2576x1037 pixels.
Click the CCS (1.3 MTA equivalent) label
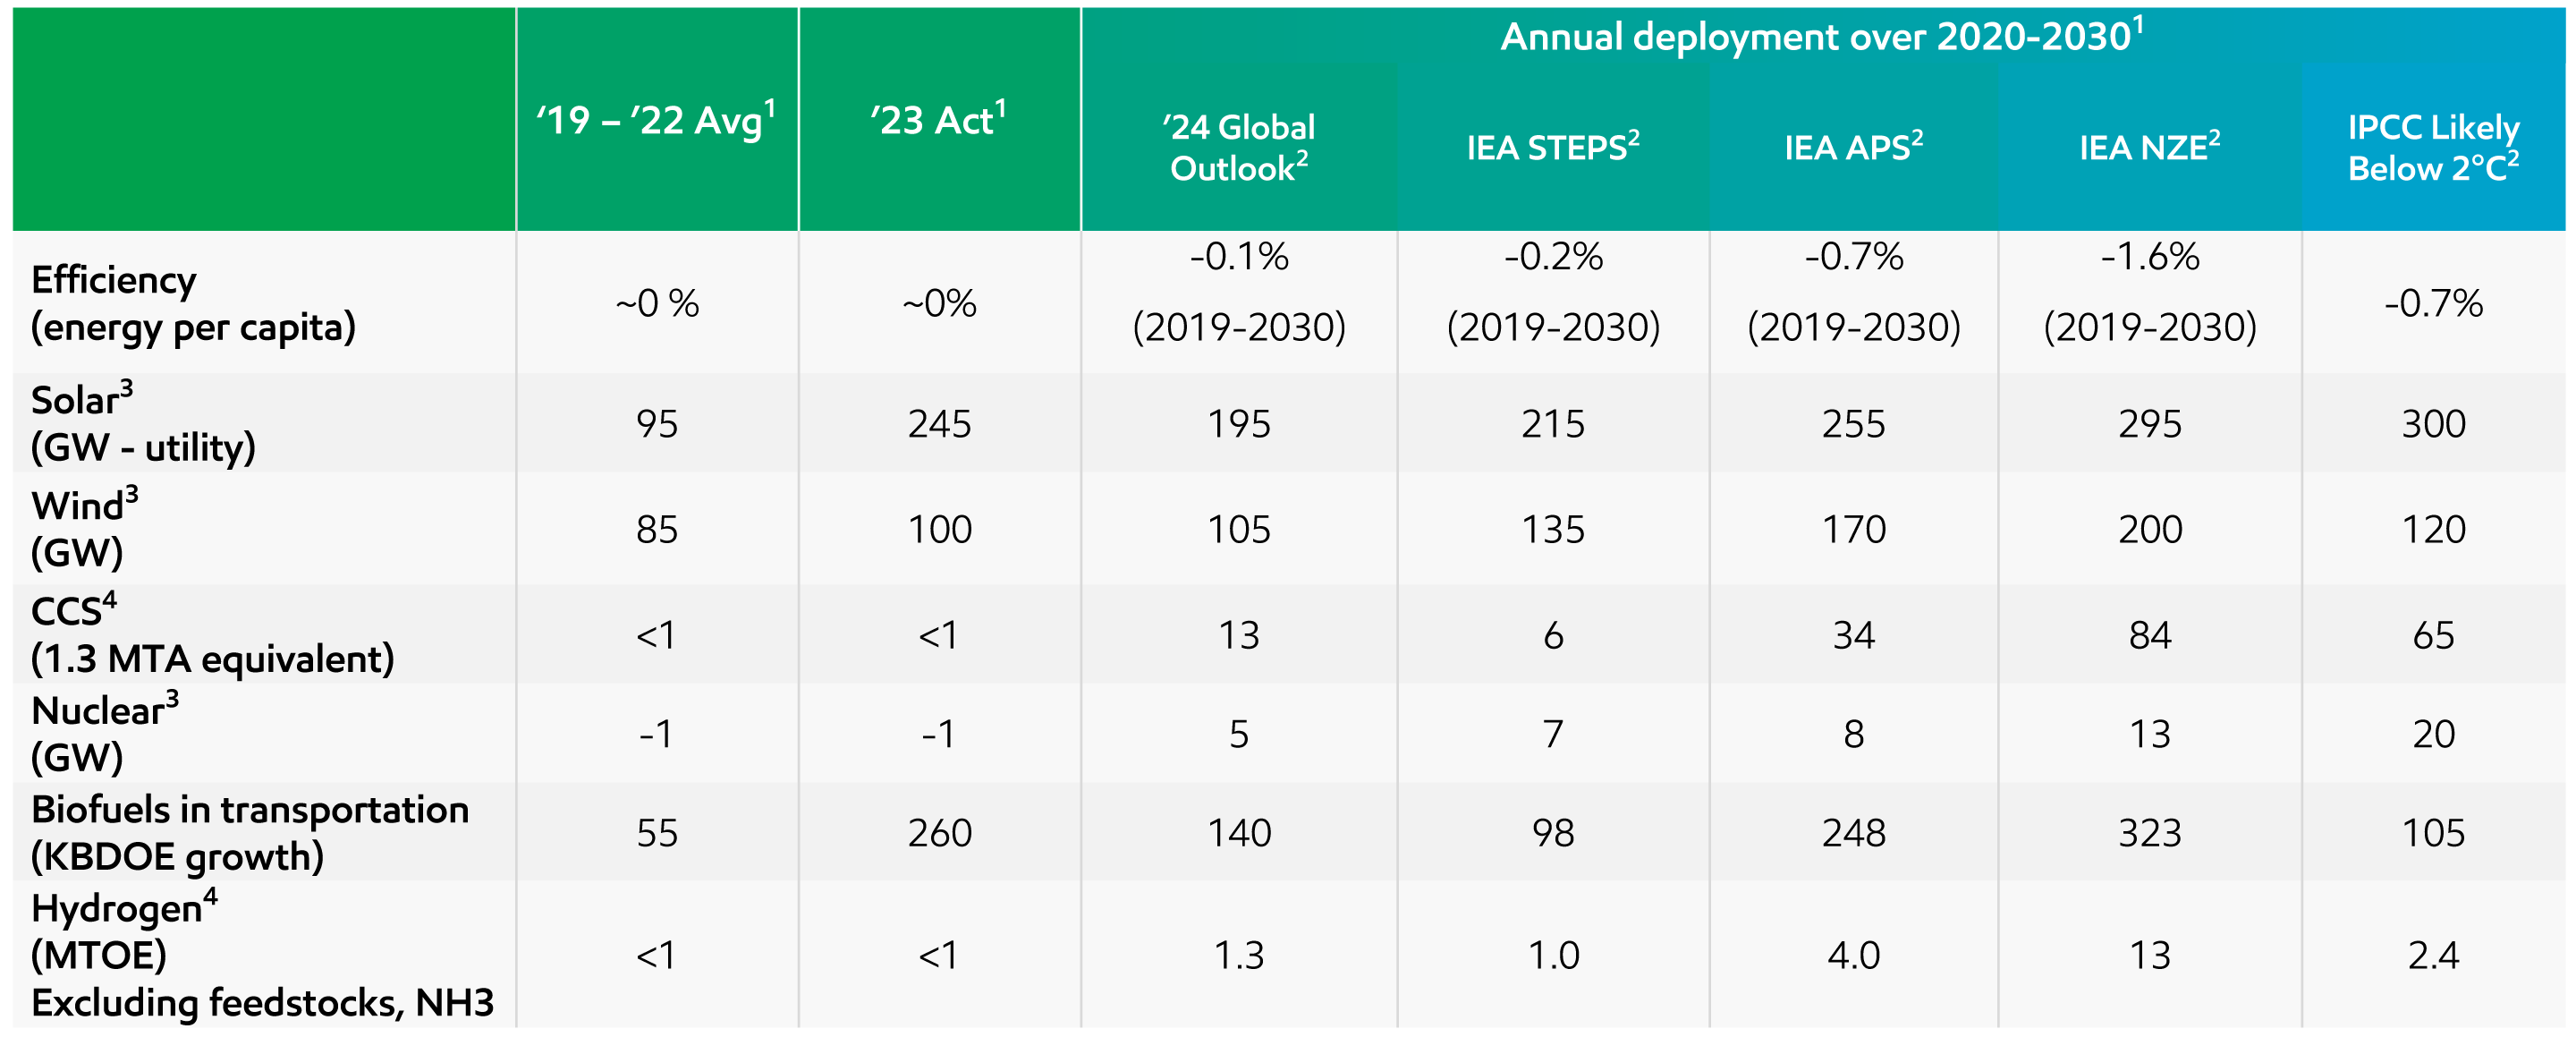point(212,634)
